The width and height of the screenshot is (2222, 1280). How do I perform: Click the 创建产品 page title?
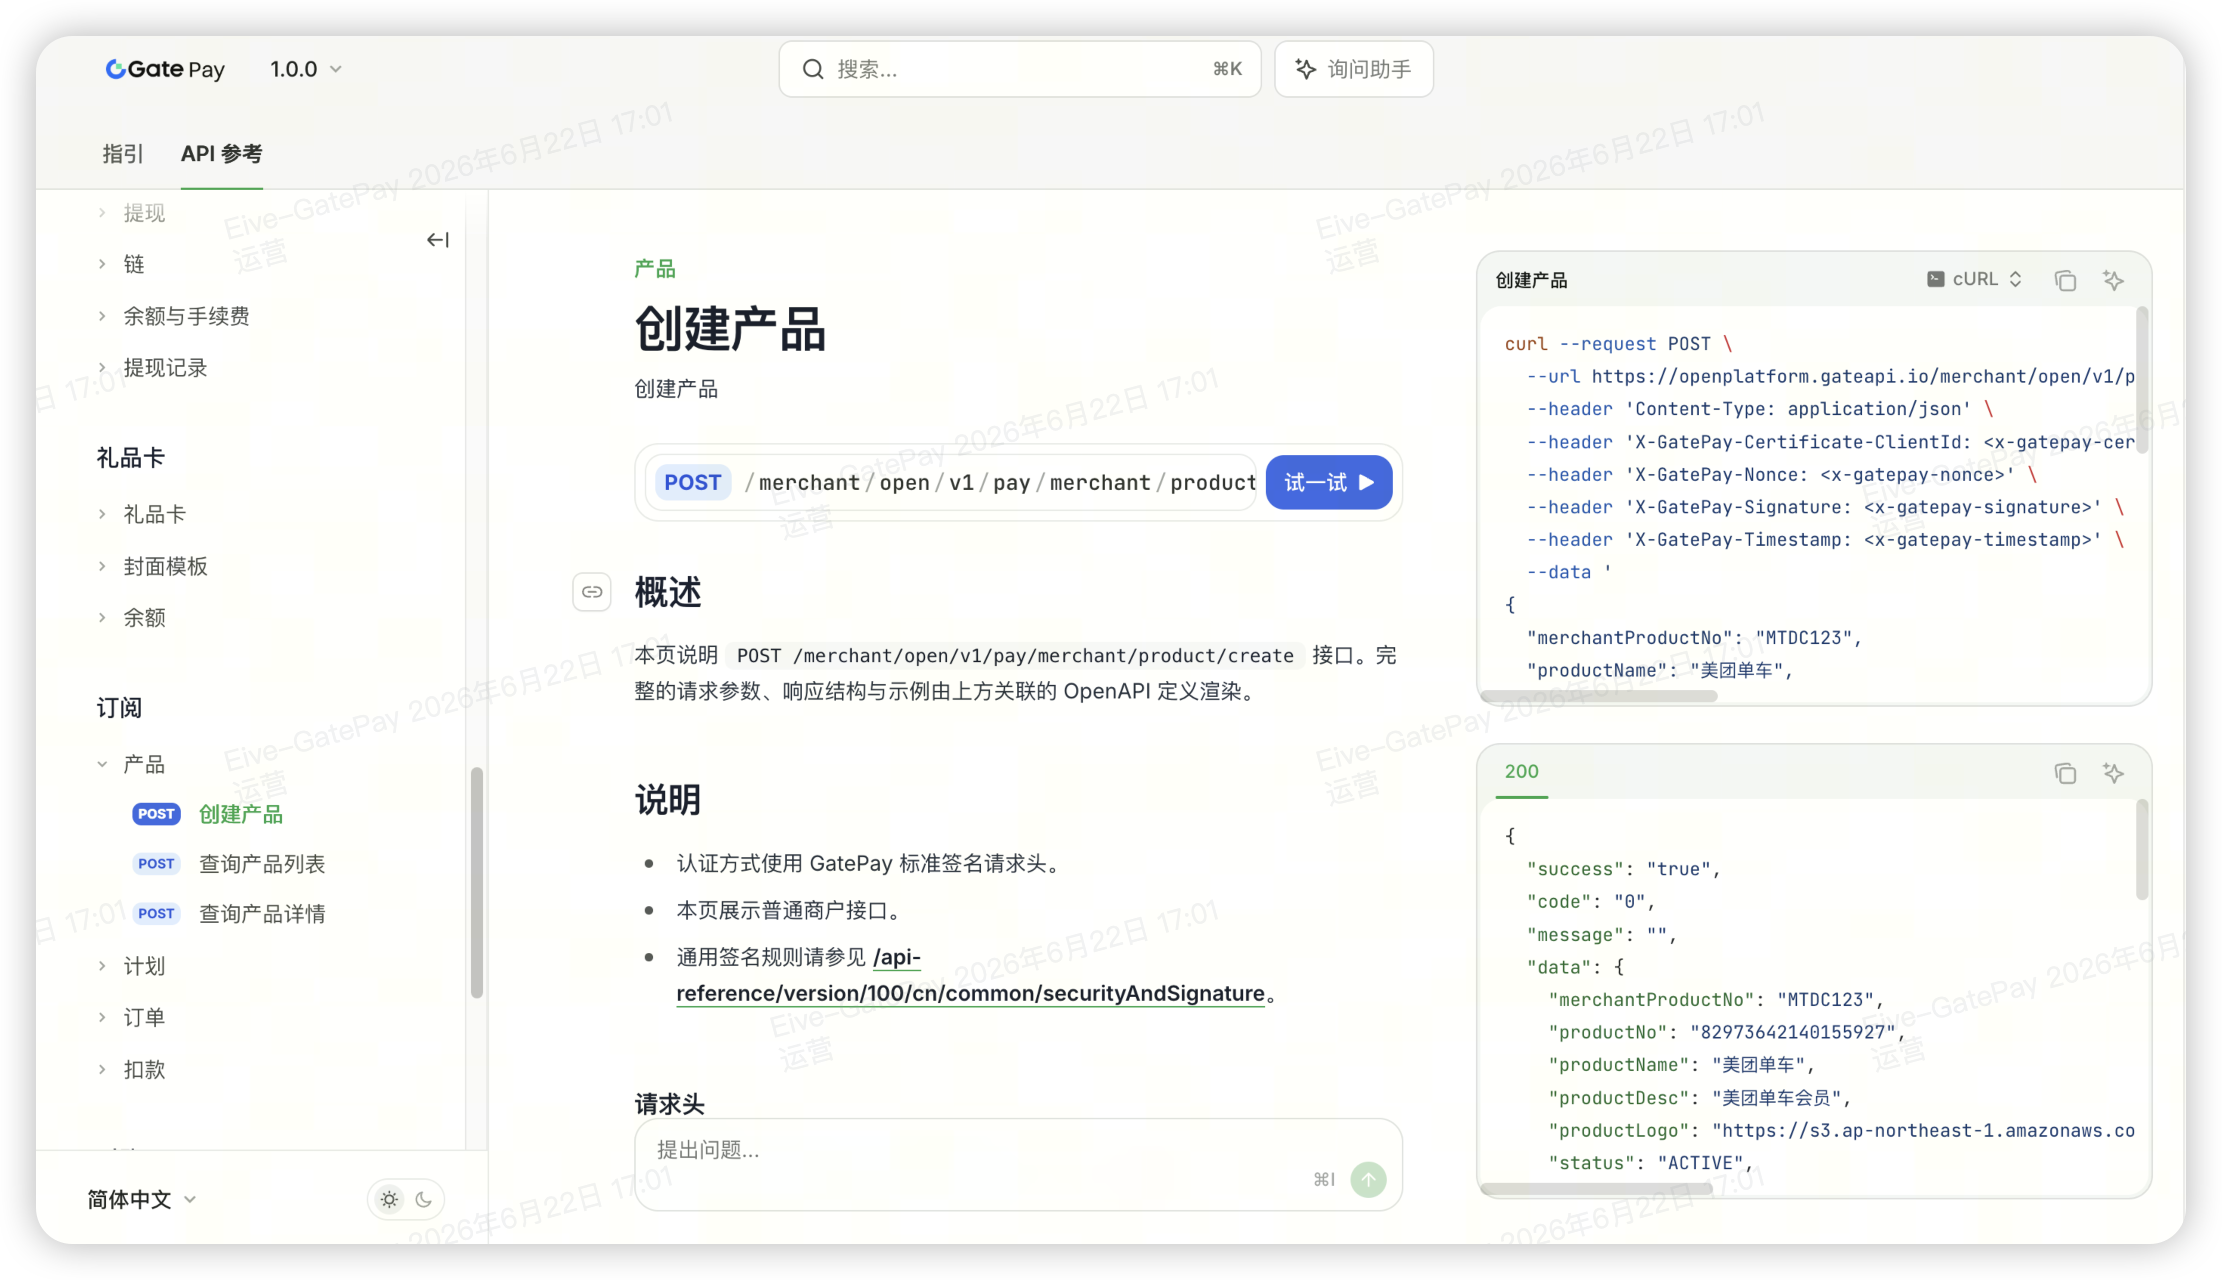tap(730, 329)
